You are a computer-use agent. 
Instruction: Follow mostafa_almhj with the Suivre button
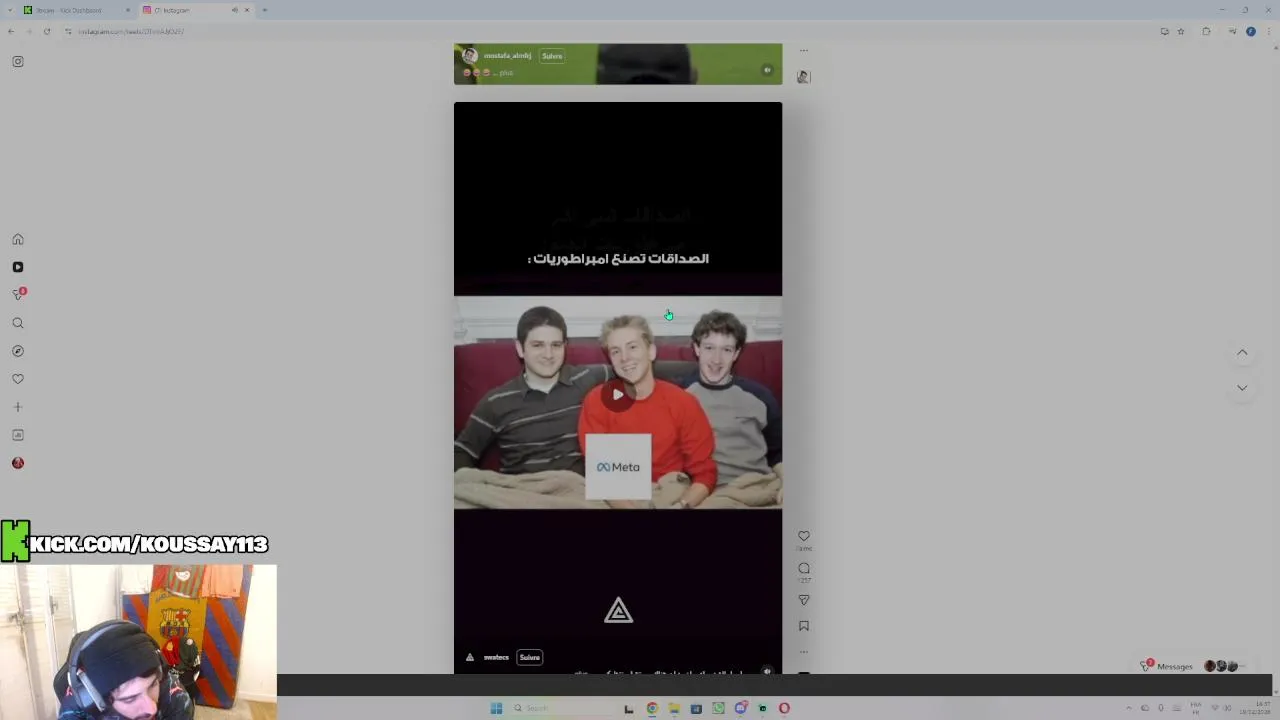(x=552, y=56)
